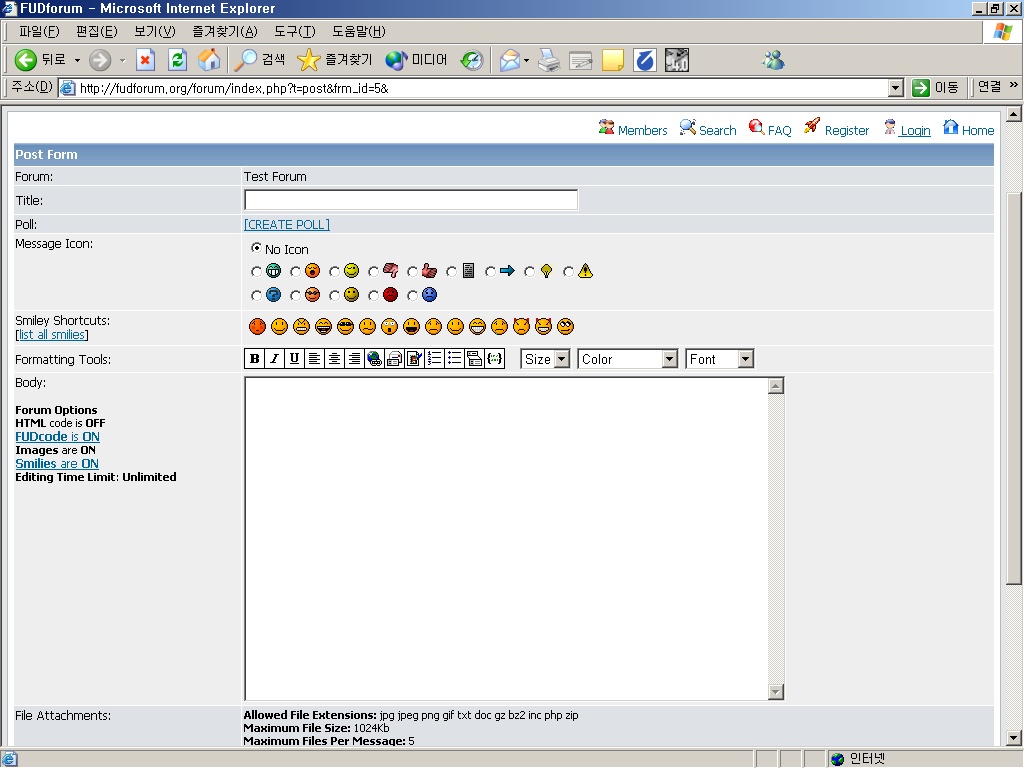Insert the first red blushing smiley shortcut
The width and height of the screenshot is (1024, 768).
257,327
